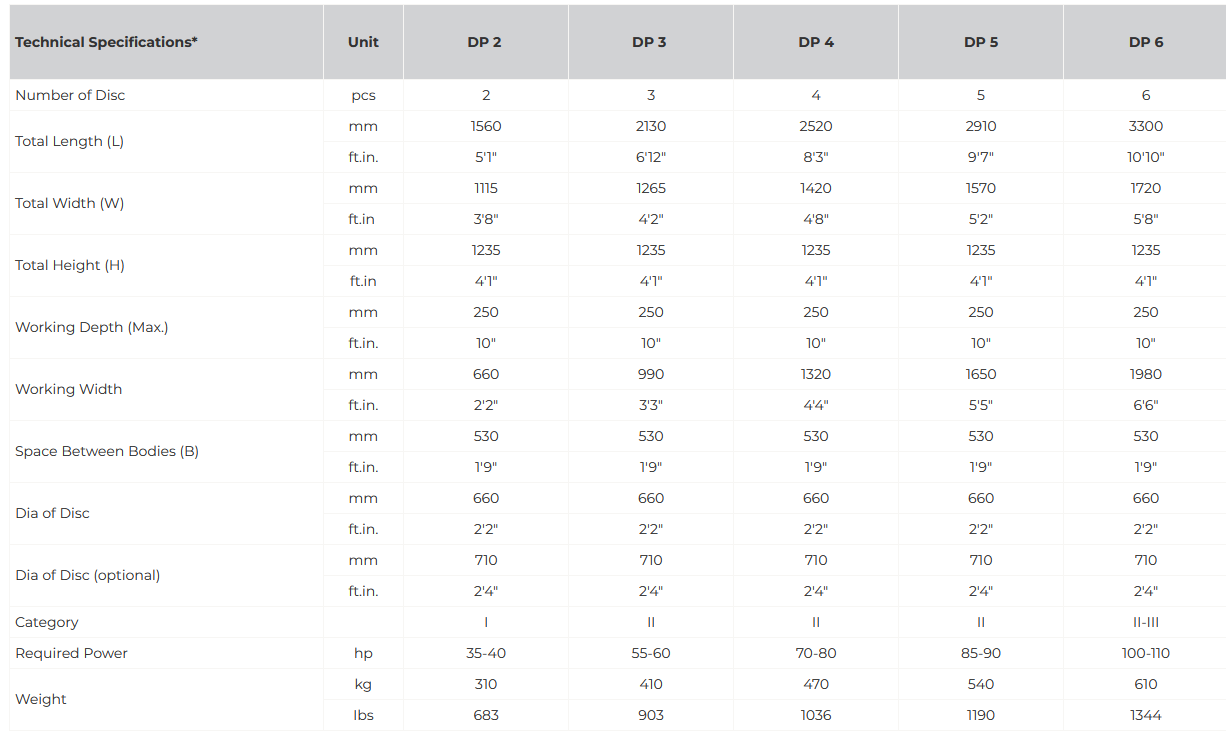Select DP 4 weight 1036 lbs value

pyautogui.click(x=816, y=715)
